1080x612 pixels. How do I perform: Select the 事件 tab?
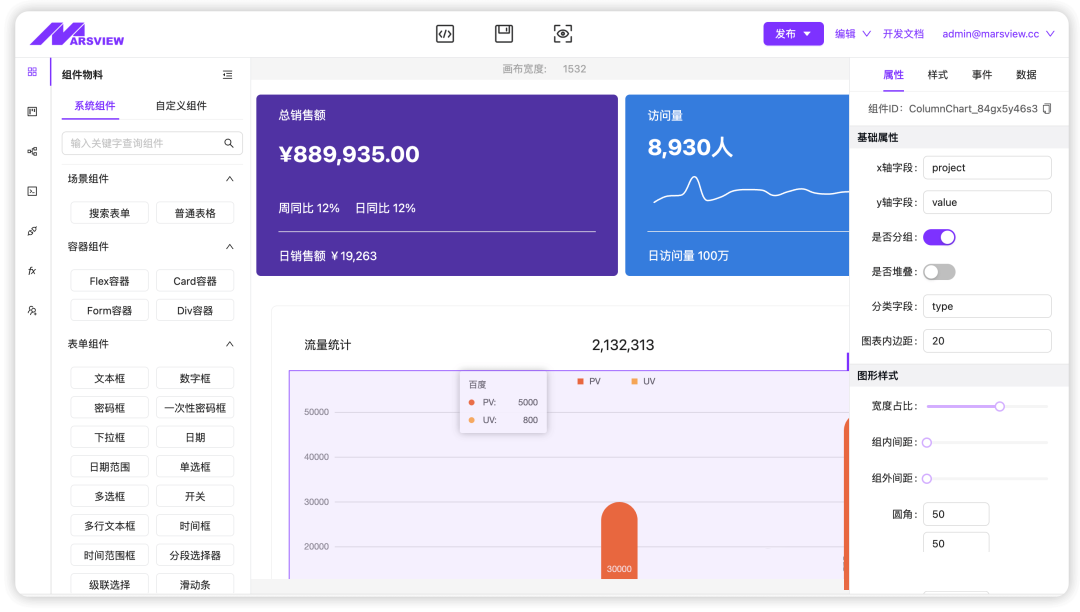(982, 74)
